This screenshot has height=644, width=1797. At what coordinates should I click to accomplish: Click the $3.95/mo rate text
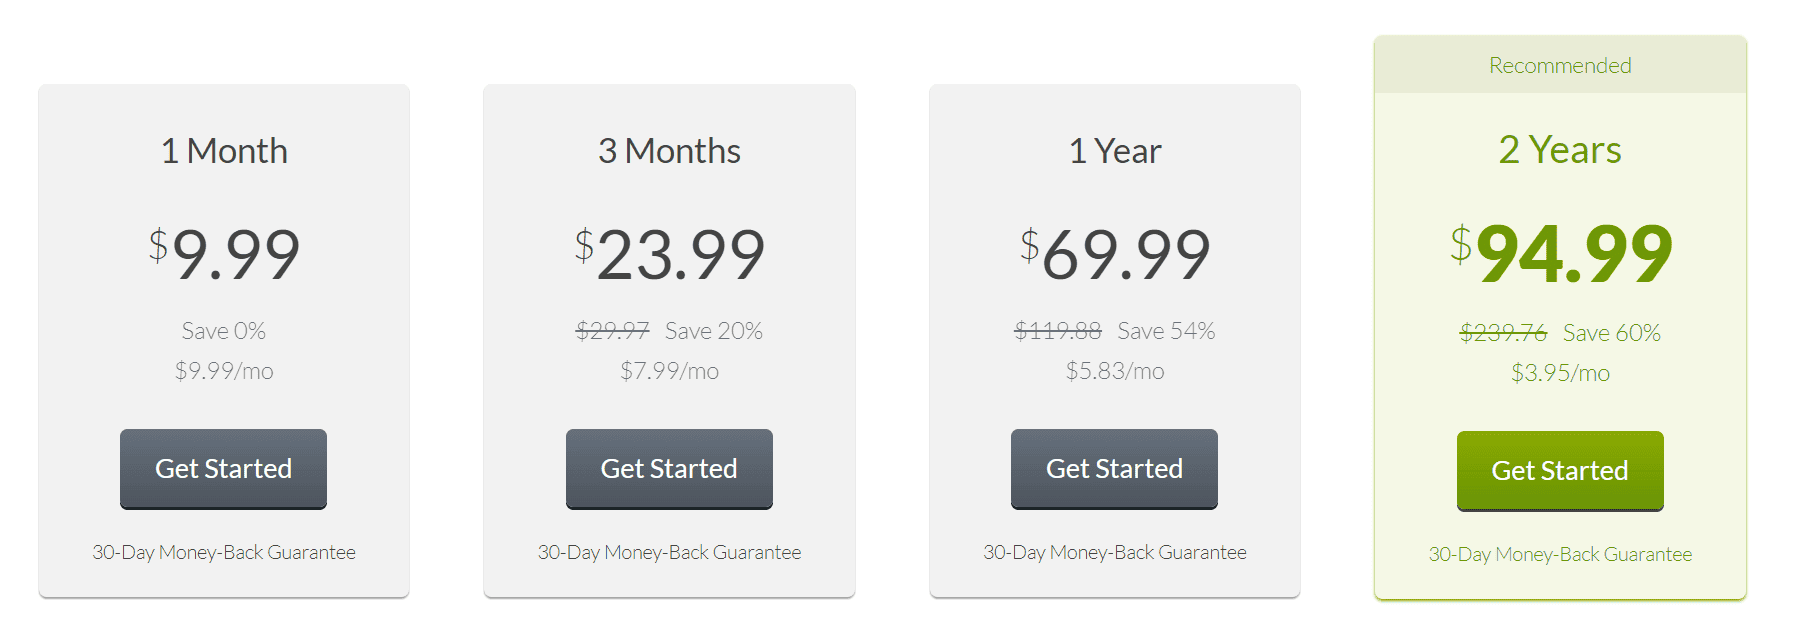(1559, 373)
